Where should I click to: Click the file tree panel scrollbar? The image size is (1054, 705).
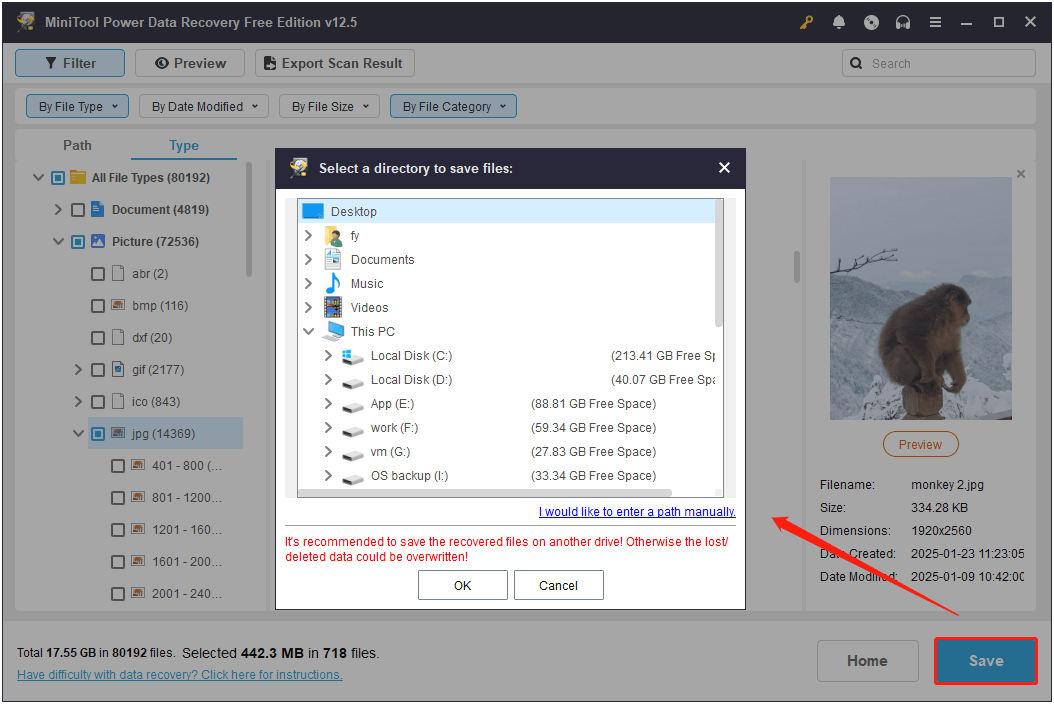tap(249, 219)
